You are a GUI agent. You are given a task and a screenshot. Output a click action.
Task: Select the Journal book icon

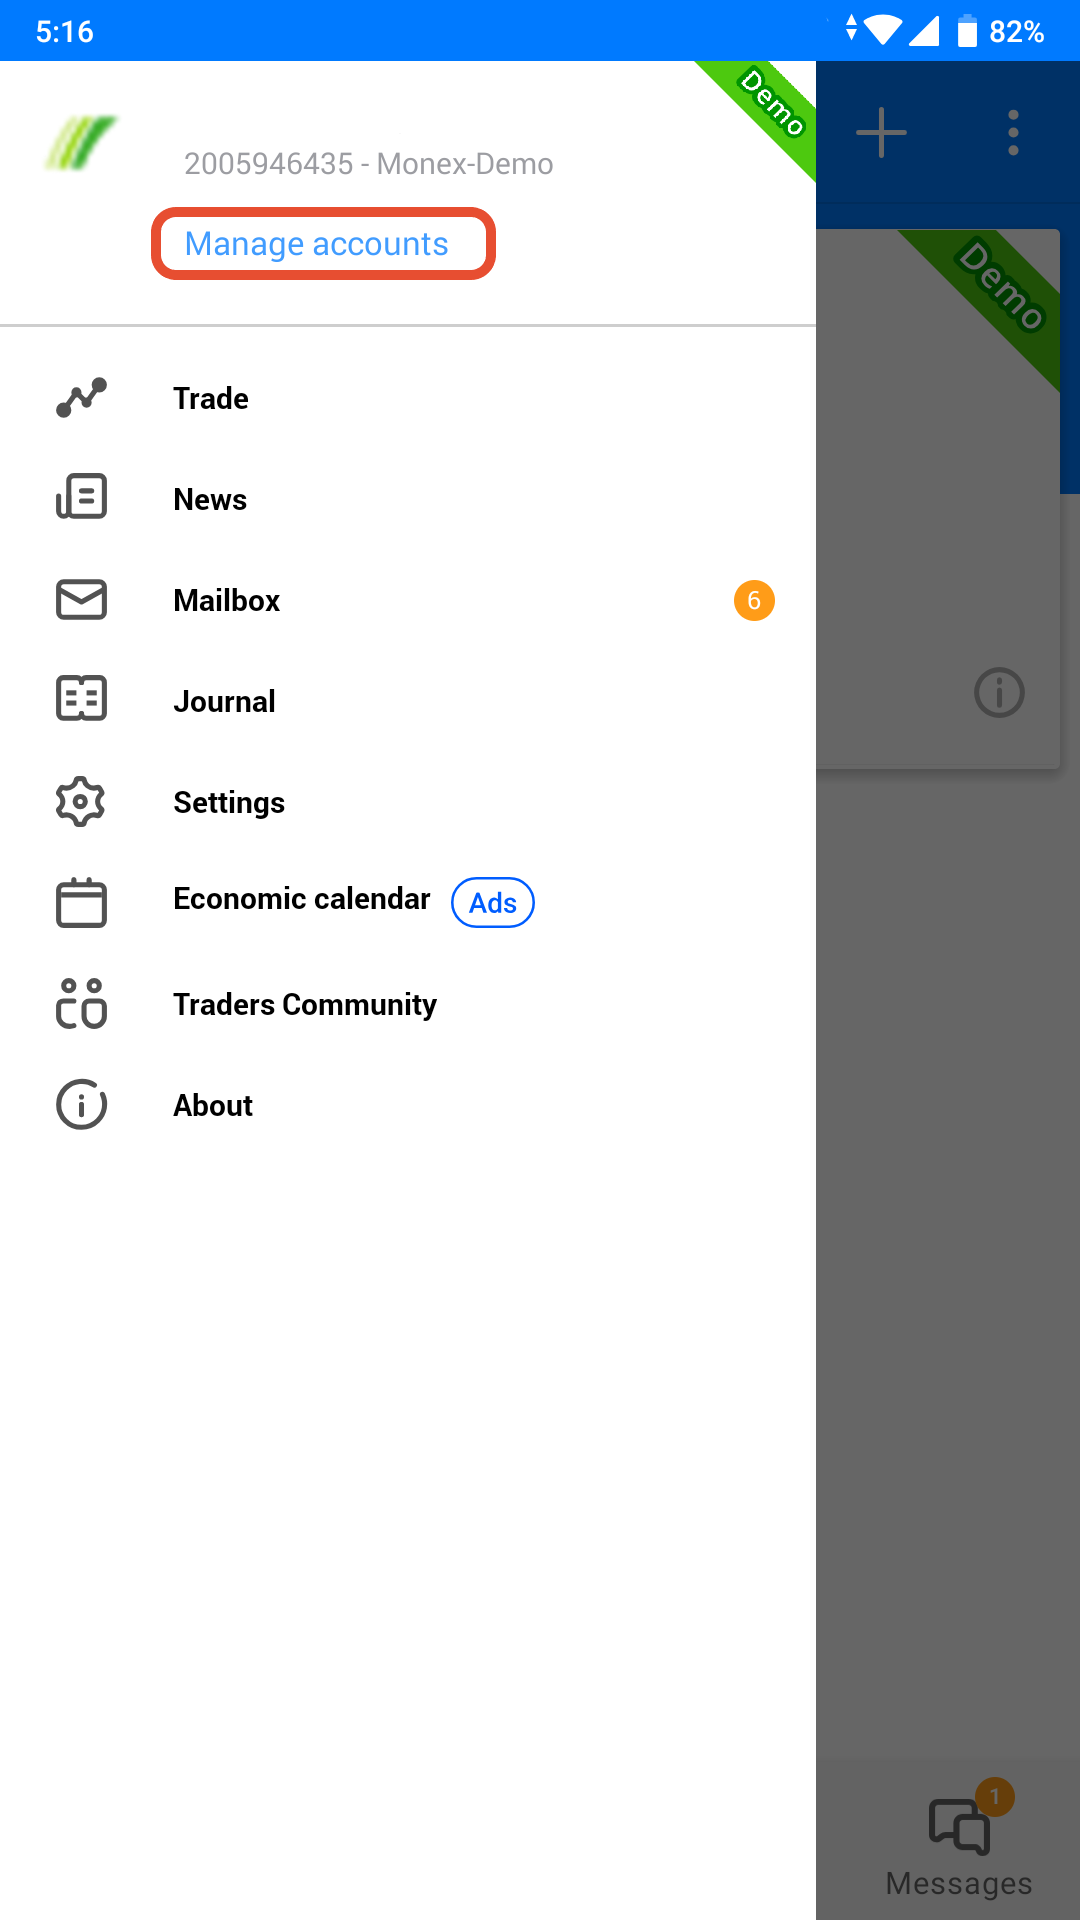(81, 698)
